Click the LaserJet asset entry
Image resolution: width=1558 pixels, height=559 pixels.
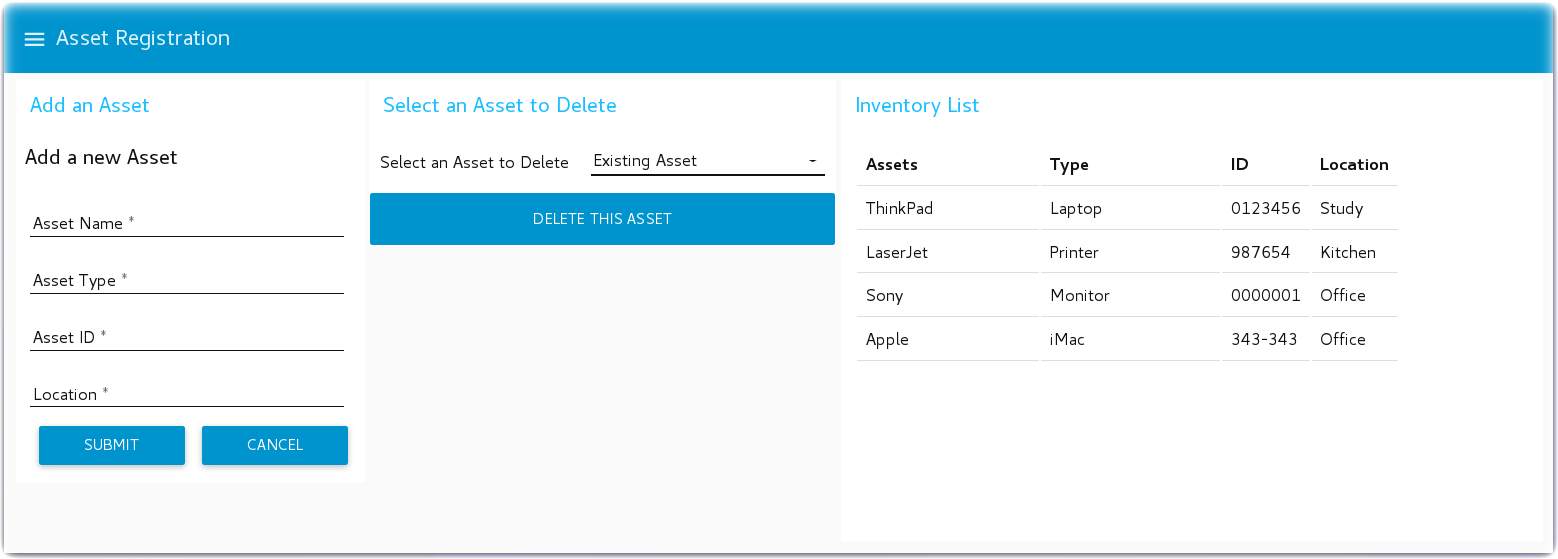897,253
